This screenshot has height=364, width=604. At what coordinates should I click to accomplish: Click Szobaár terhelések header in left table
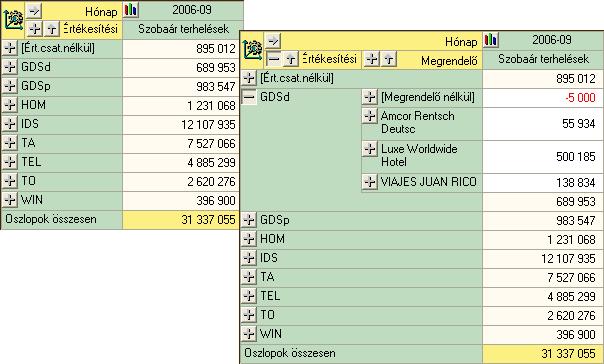click(x=183, y=29)
